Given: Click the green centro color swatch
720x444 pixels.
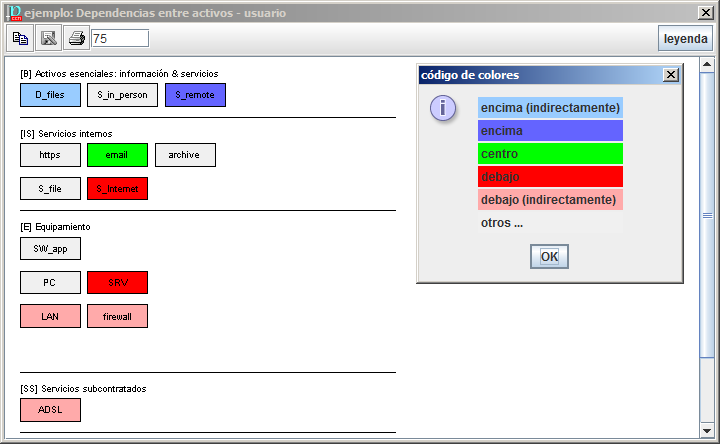Looking at the screenshot, I should 550,153.
